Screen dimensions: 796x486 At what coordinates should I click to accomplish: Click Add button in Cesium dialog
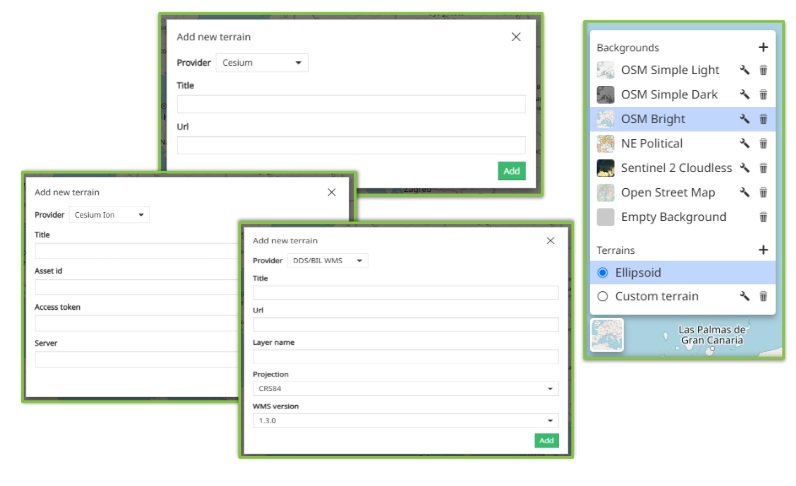[x=511, y=171]
